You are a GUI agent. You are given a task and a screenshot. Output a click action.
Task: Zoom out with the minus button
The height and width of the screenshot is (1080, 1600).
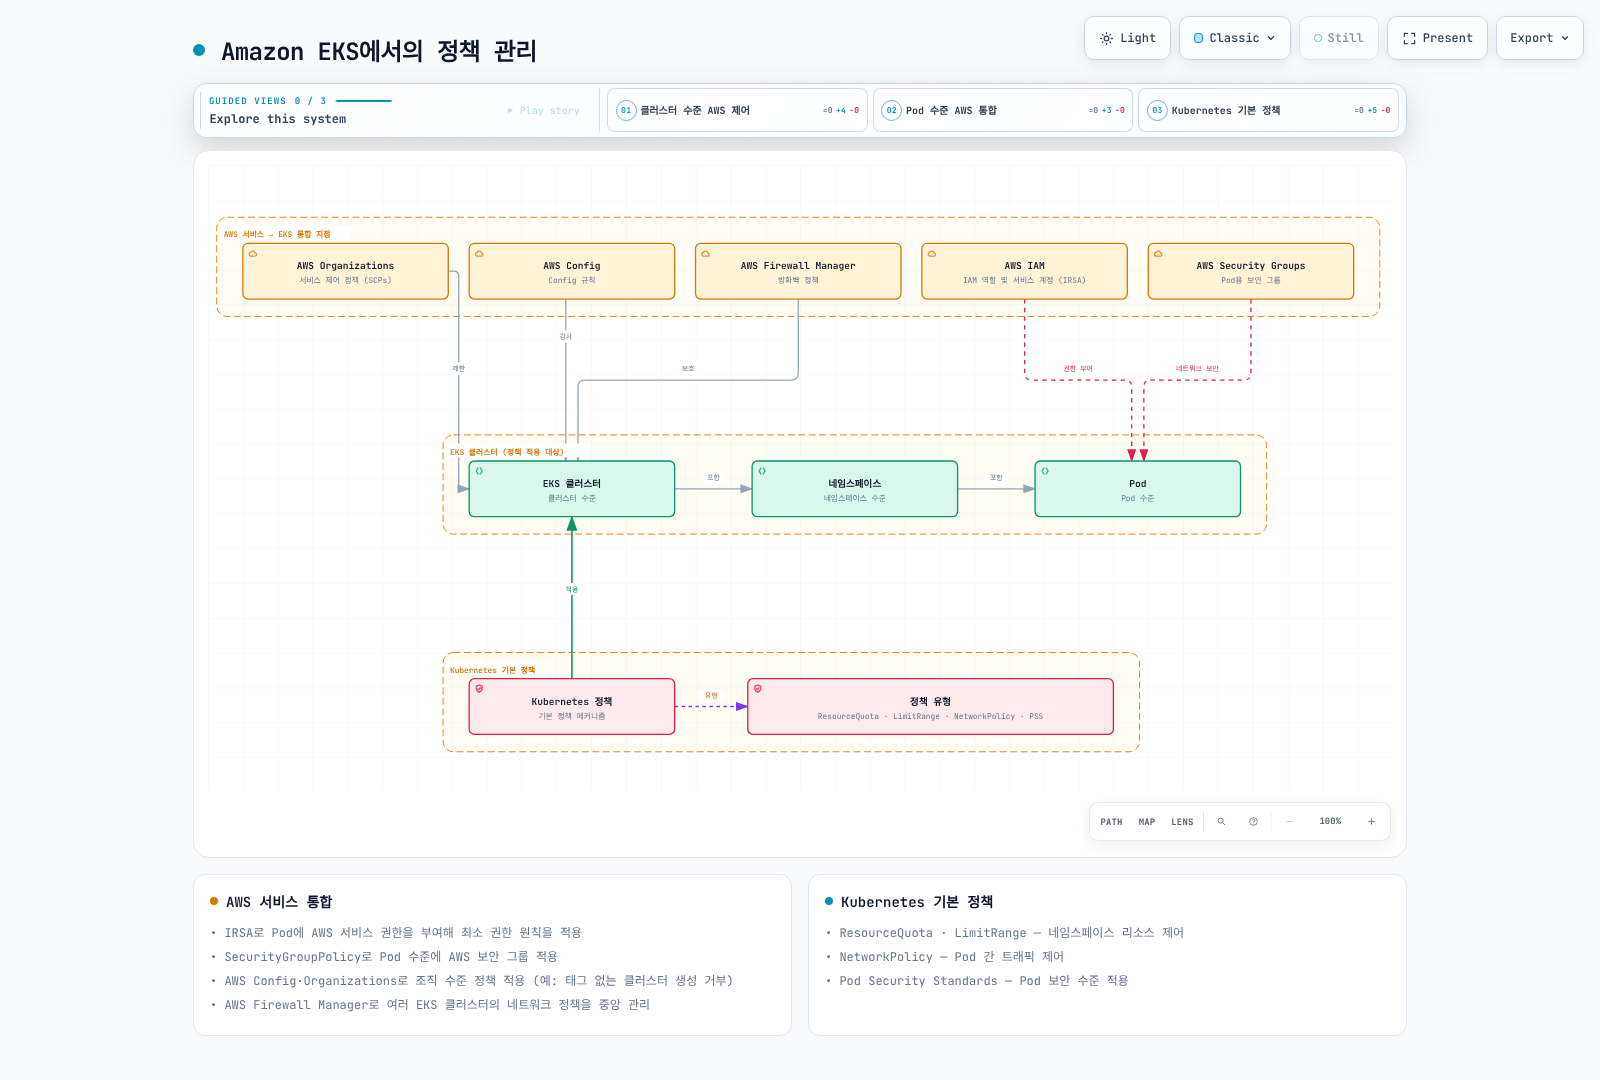(x=1290, y=822)
